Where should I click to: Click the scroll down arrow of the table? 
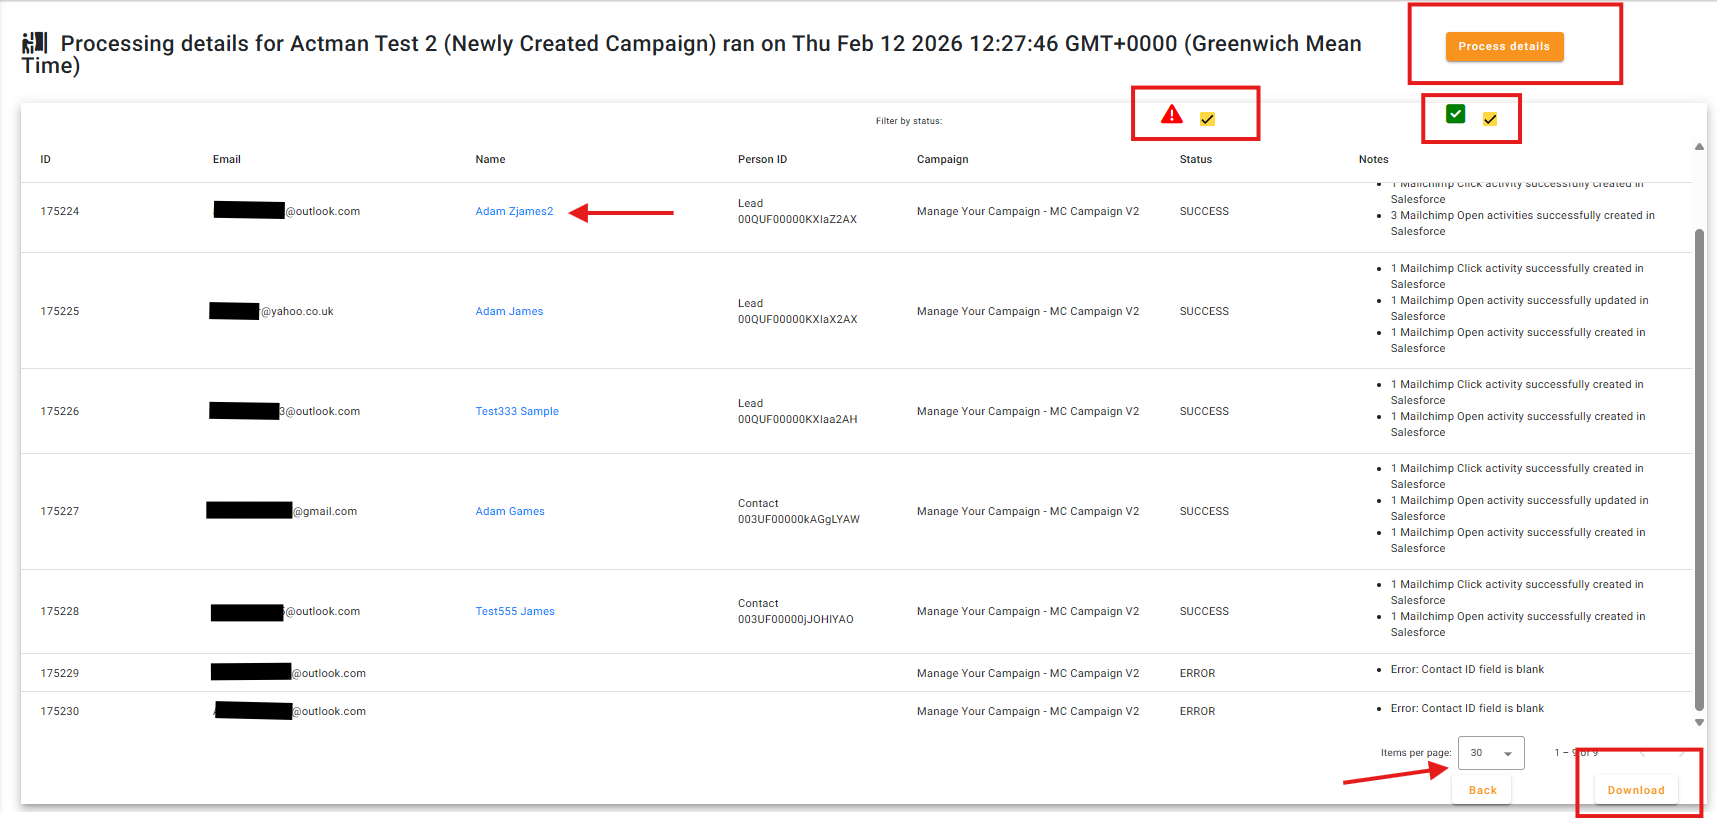(x=1699, y=722)
